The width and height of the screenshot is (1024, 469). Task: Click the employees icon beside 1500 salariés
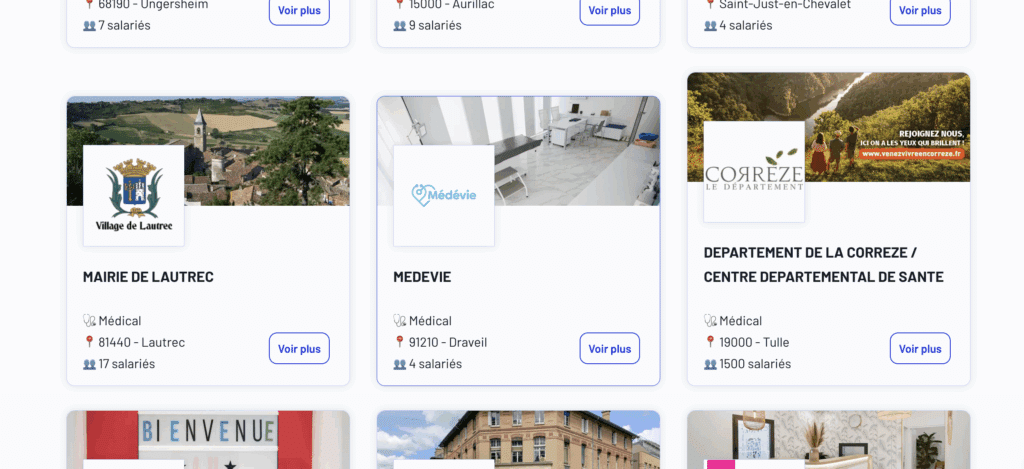tap(710, 364)
